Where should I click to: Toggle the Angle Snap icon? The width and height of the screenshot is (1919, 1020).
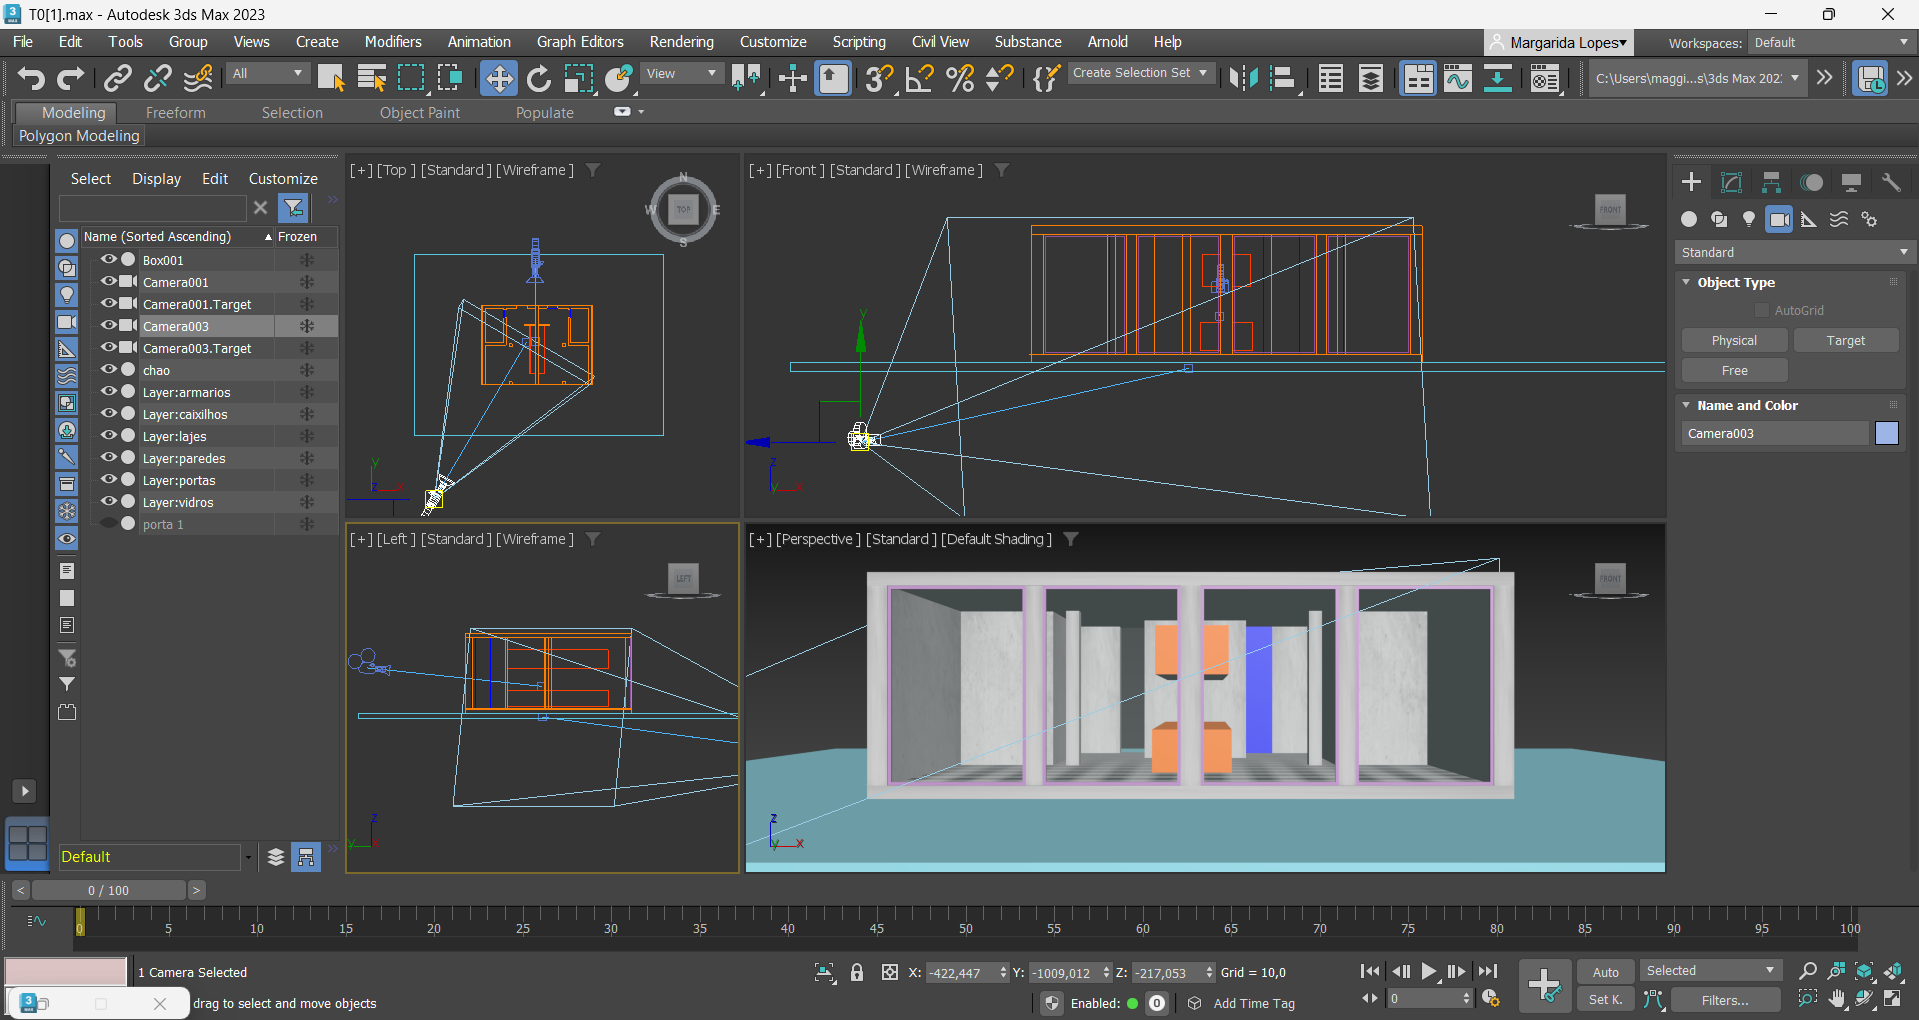(x=919, y=78)
